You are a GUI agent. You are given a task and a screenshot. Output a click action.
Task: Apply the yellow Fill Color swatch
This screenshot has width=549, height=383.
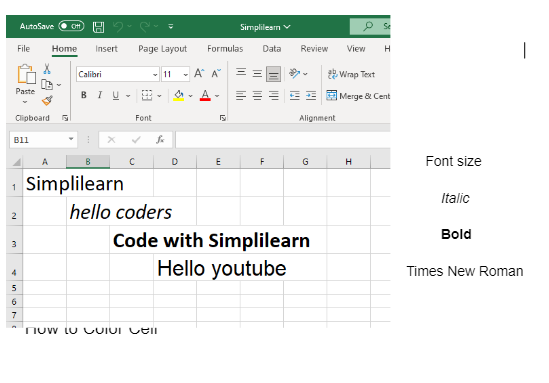(179, 95)
